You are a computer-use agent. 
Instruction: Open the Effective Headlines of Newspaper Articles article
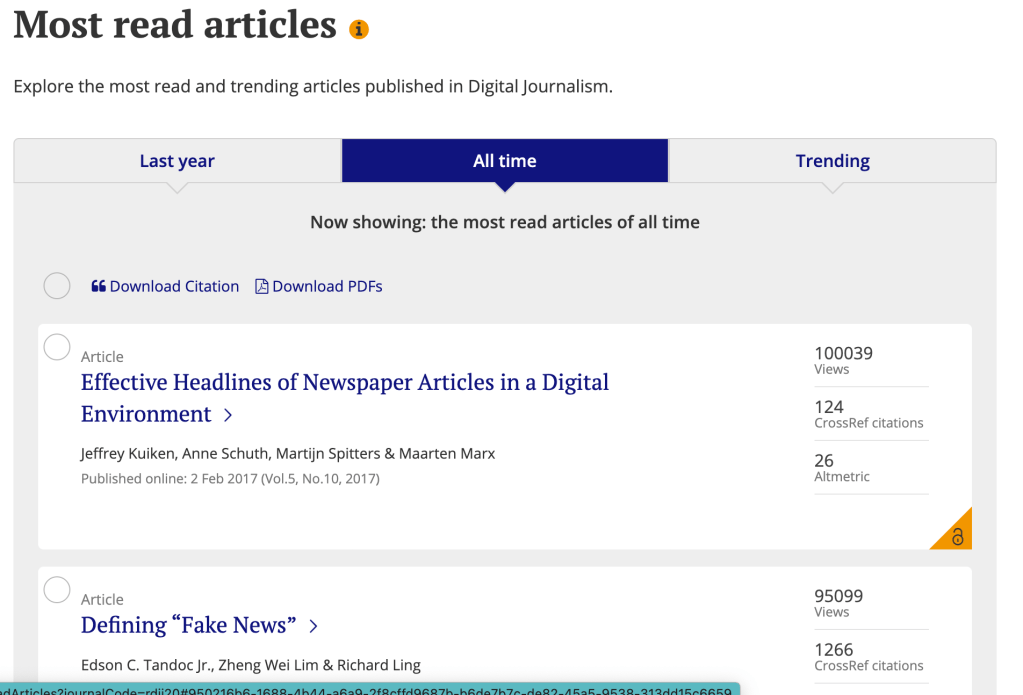pos(344,383)
